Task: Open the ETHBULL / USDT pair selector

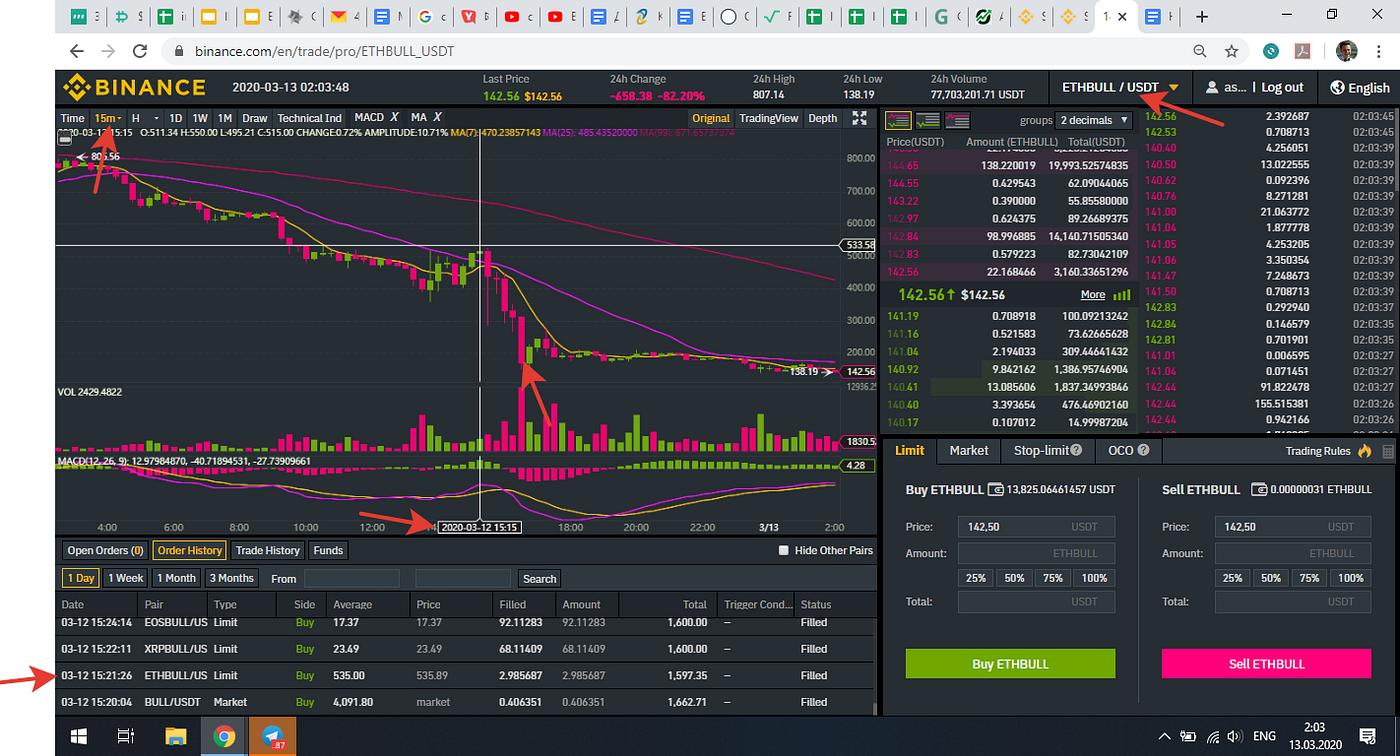Action: tap(1120, 87)
